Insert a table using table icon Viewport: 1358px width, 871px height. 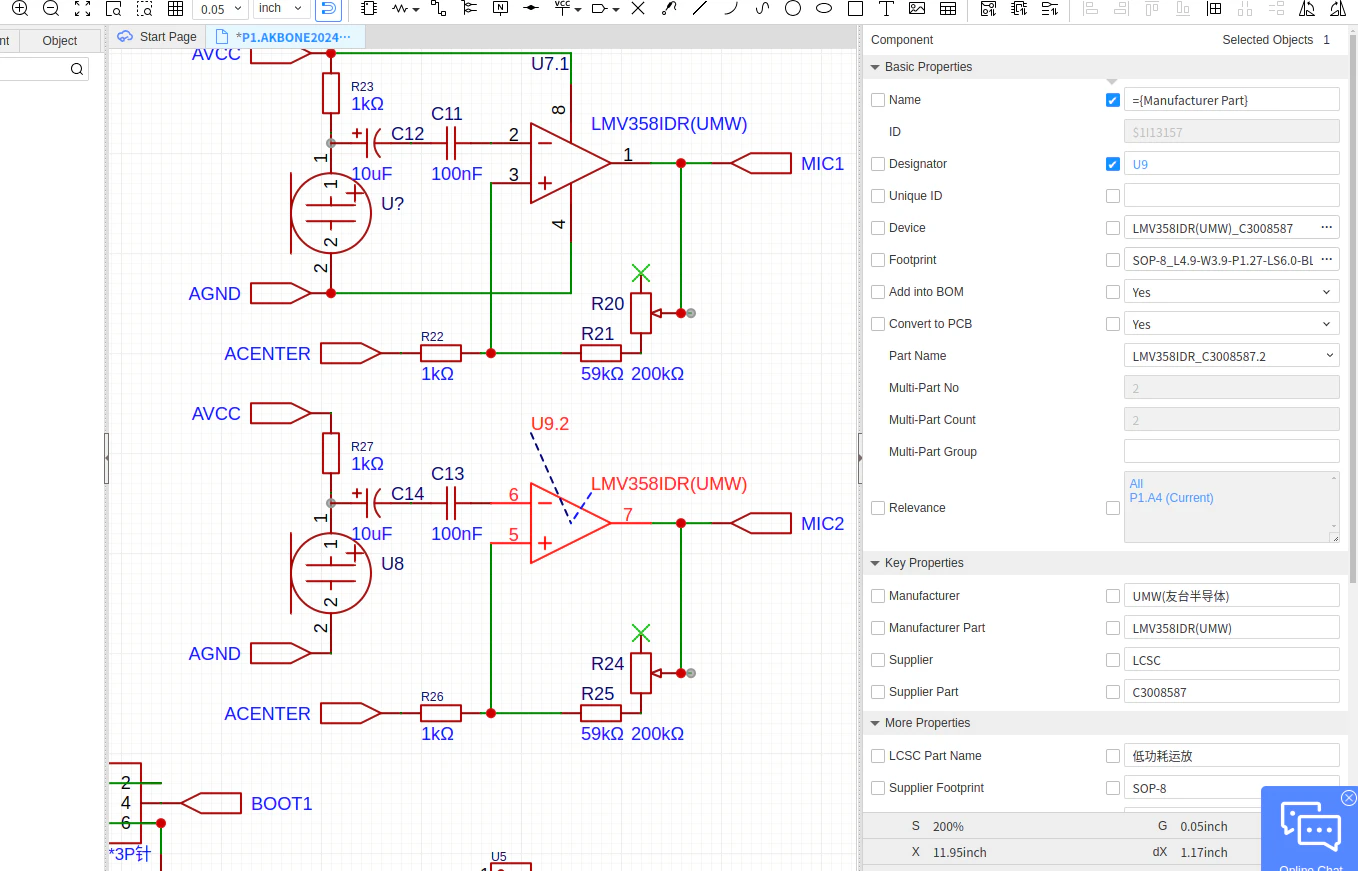(x=948, y=9)
